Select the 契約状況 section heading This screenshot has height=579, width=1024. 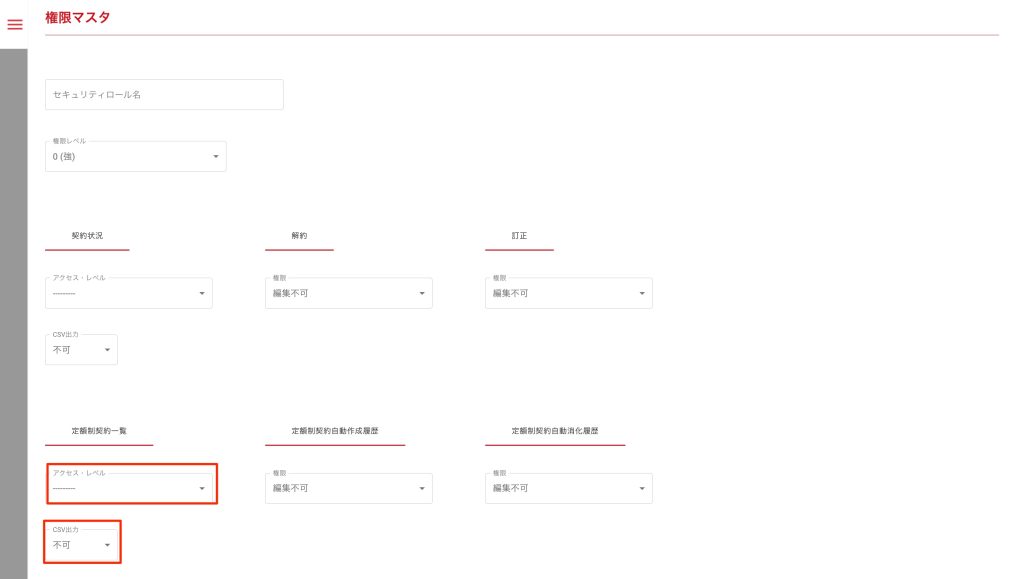[x=87, y=236]
